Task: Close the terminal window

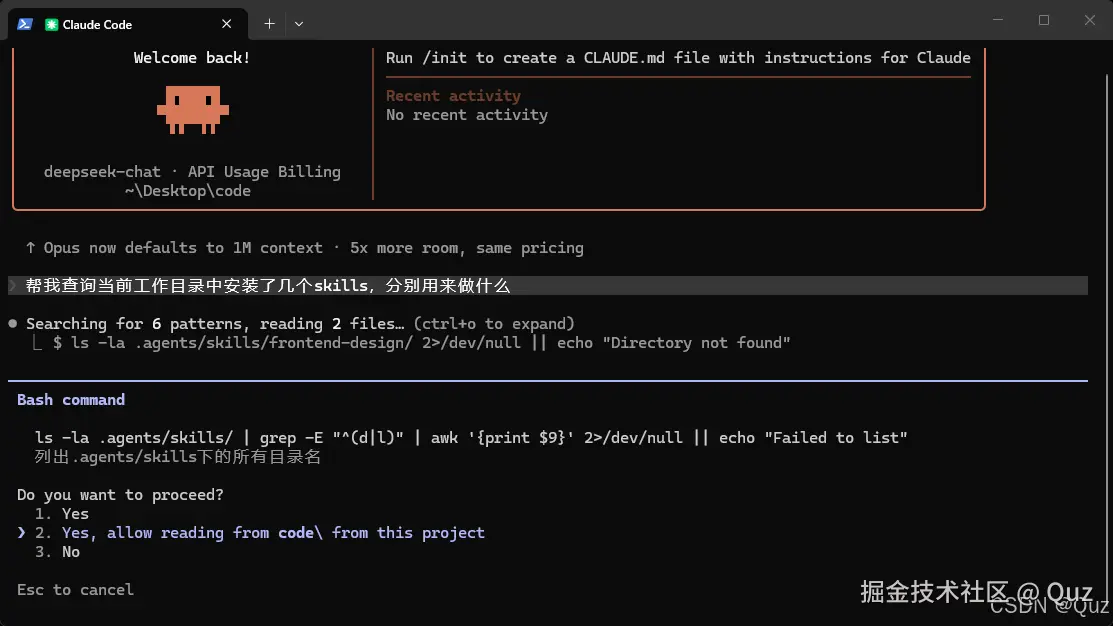Action: point(1090,20)
